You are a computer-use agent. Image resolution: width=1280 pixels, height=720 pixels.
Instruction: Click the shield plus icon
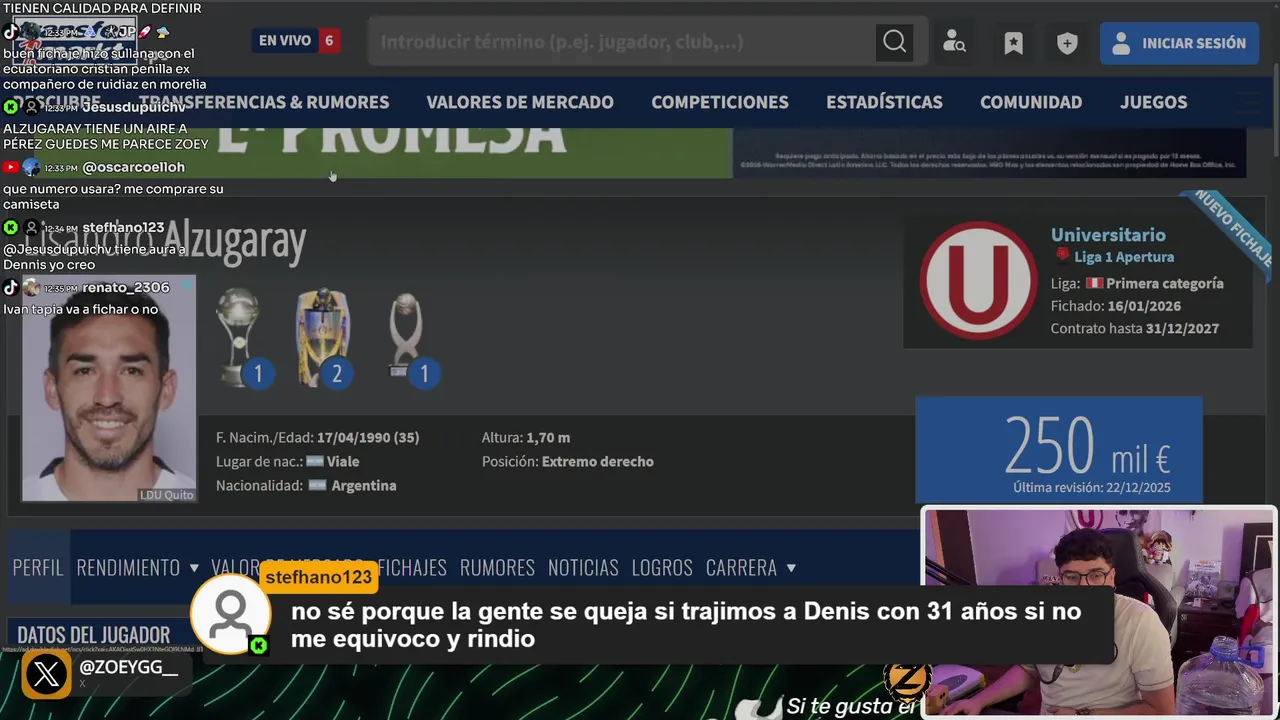click(x=1067, y=43)
